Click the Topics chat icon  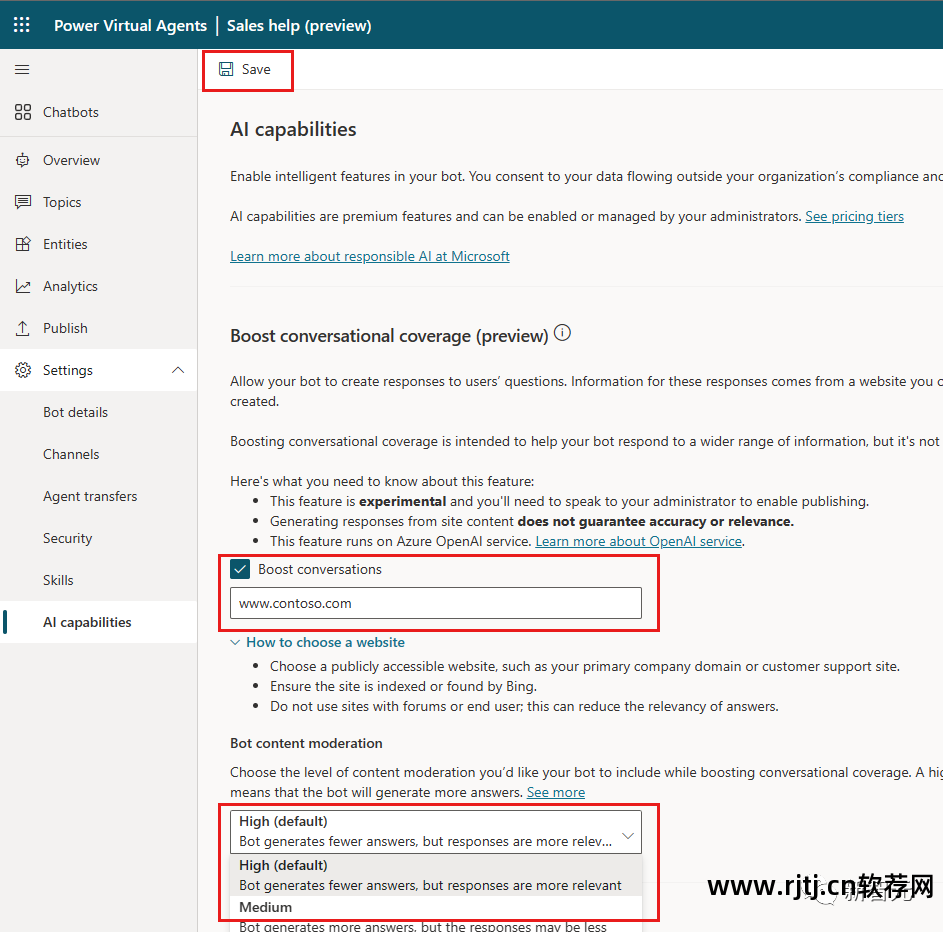(x=23, y=202)
